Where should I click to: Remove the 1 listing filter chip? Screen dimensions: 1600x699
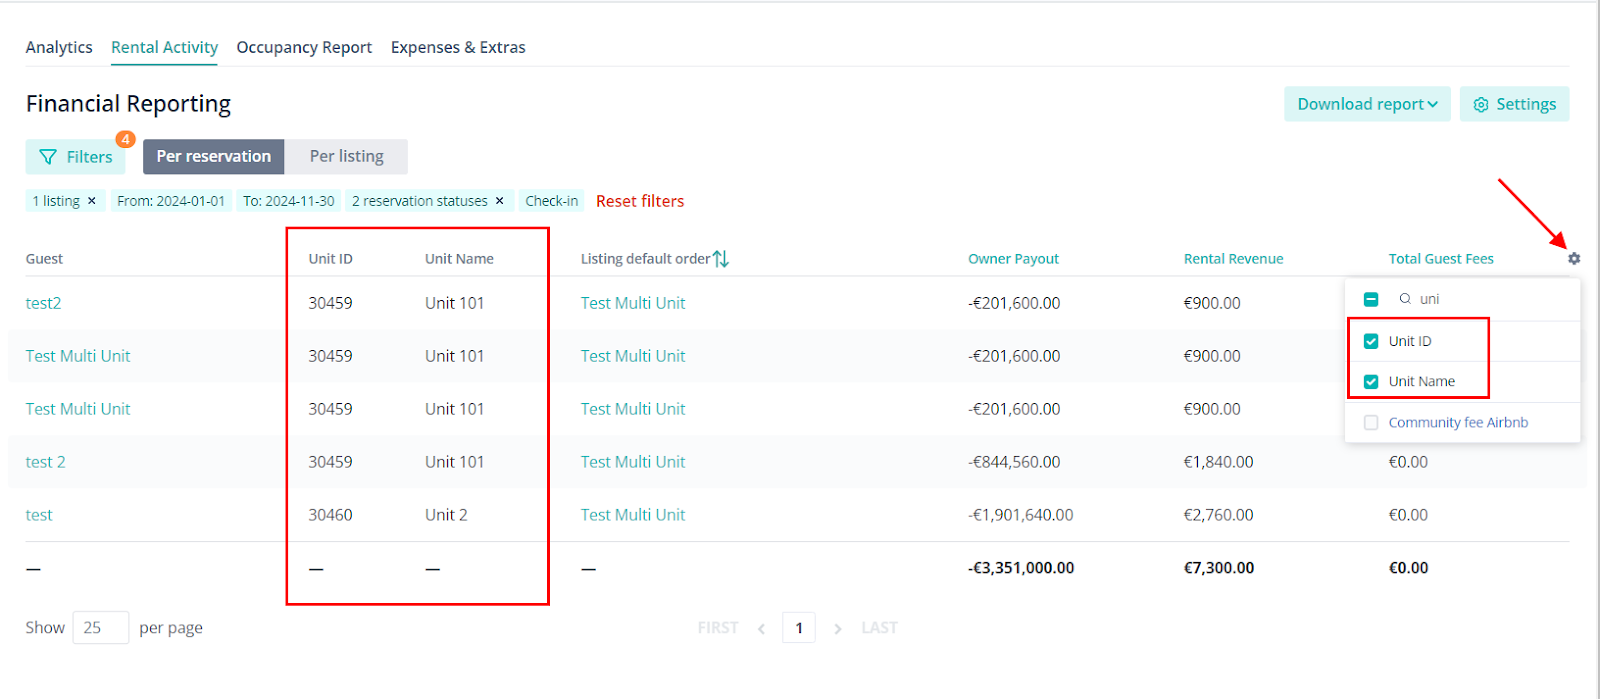tap(92, 201)
